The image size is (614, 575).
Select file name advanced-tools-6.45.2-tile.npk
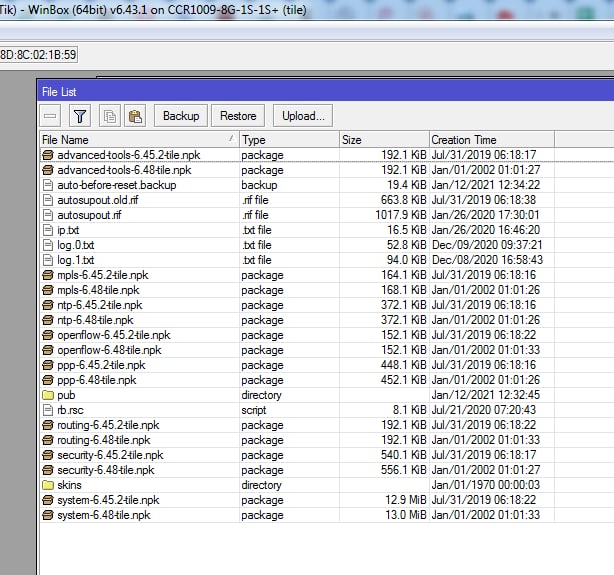coord(129,155)
